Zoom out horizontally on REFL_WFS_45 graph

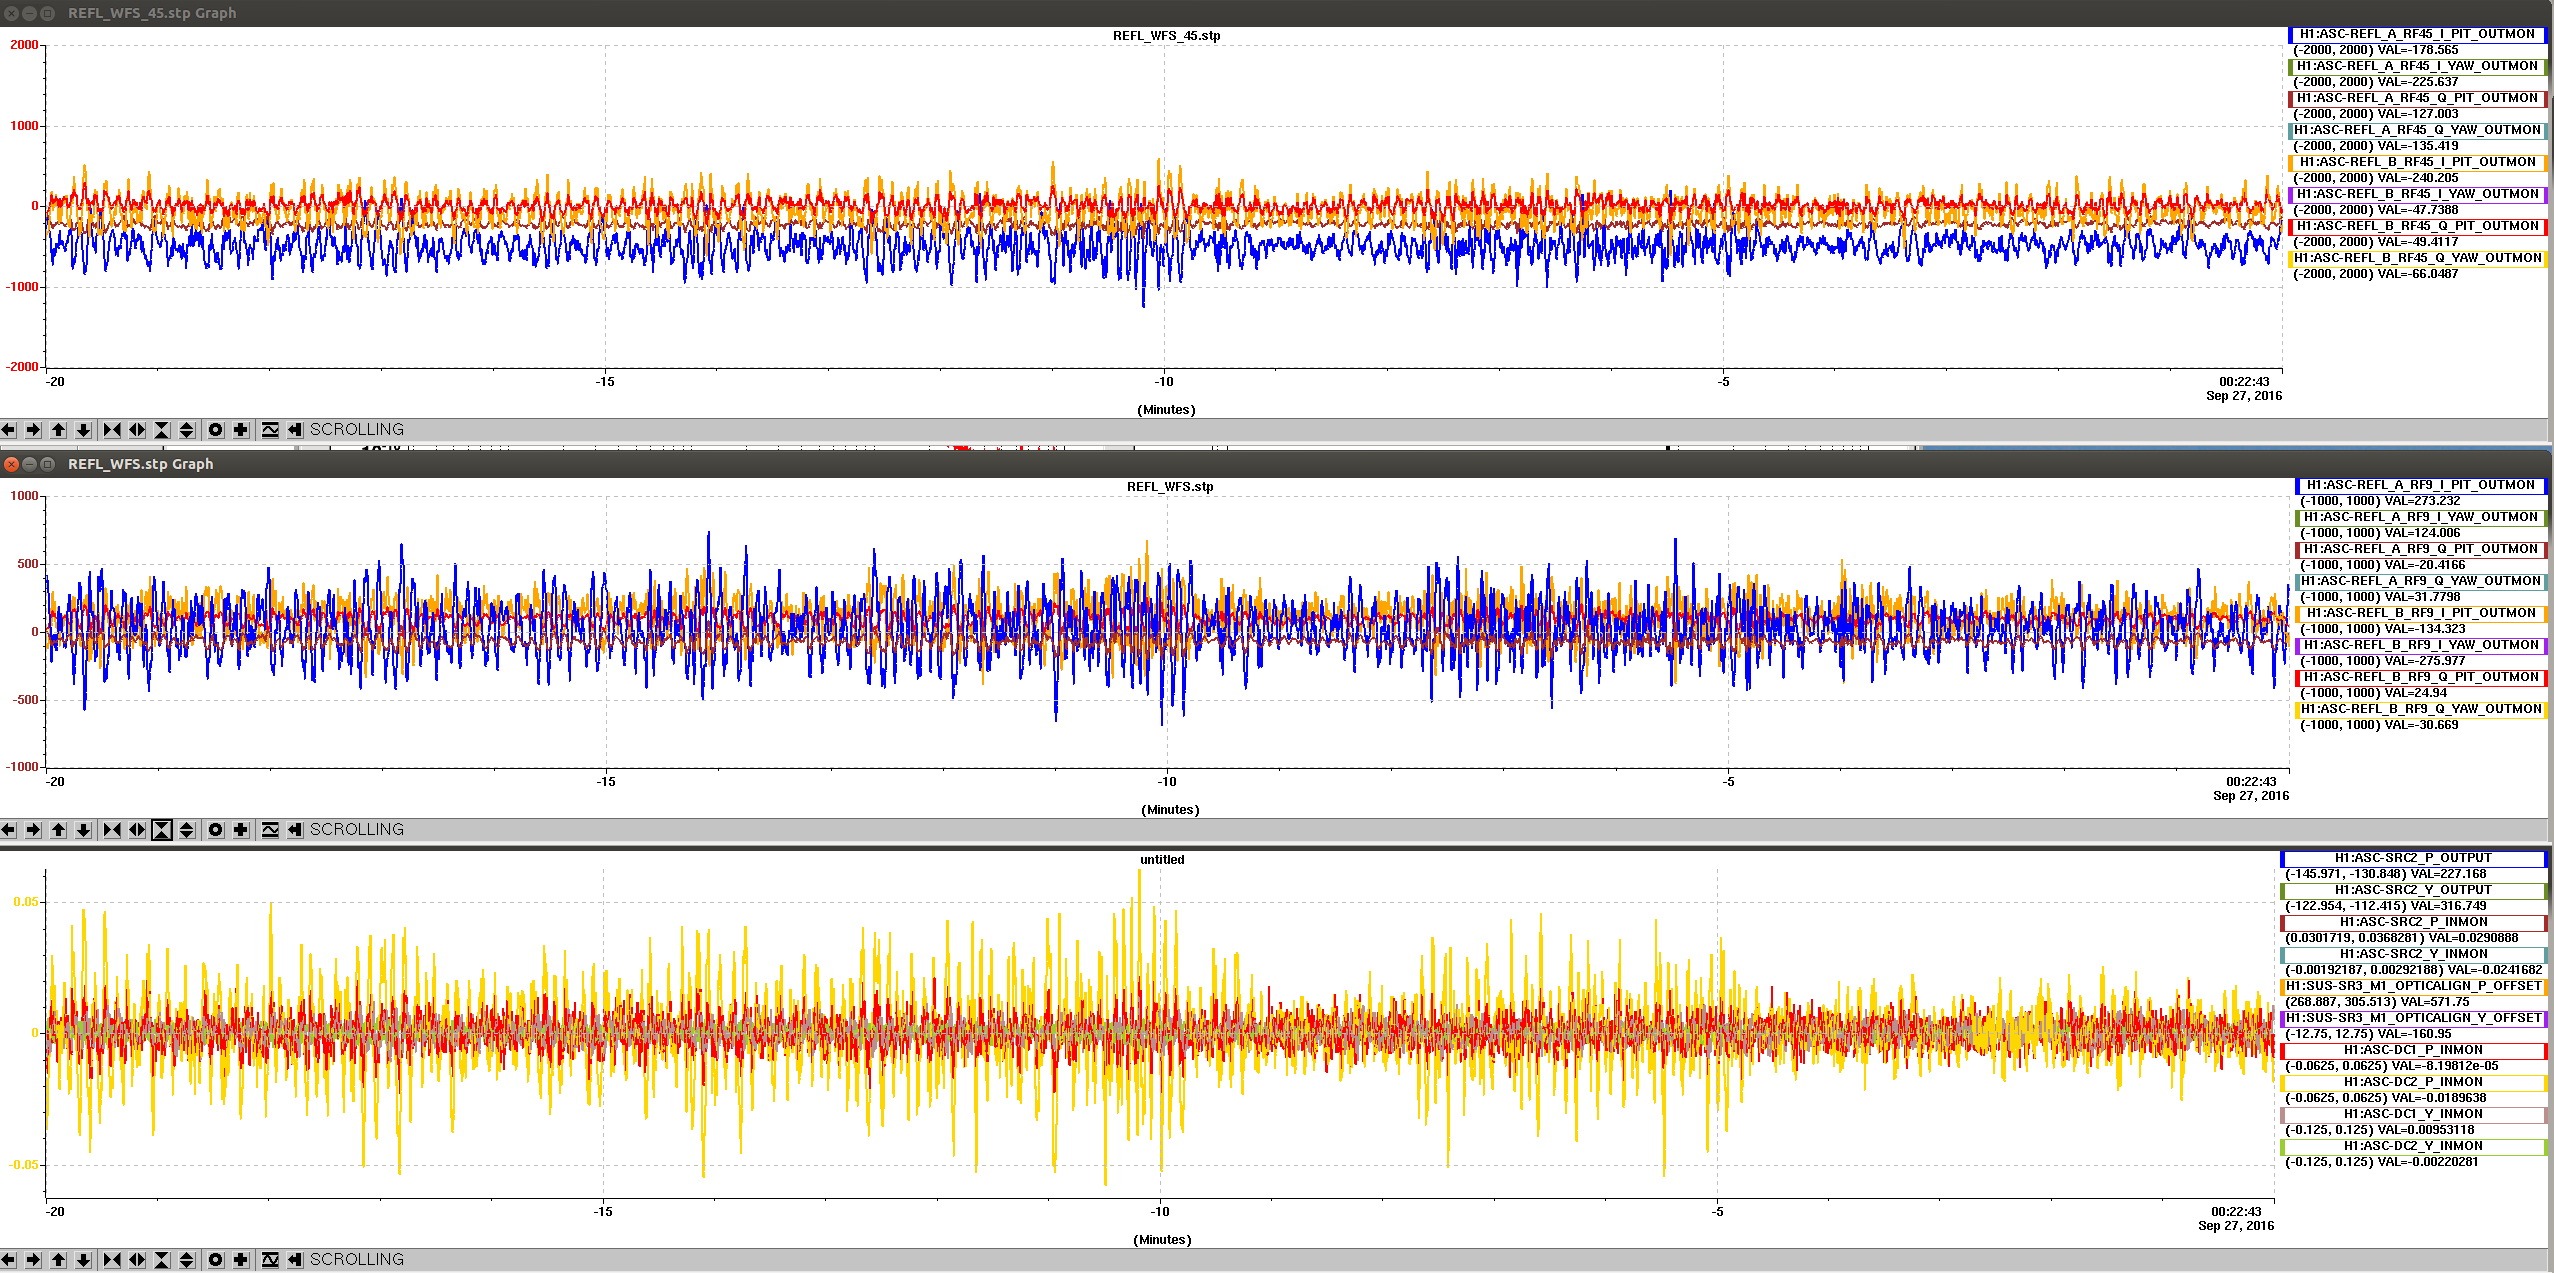[x=137, y=430]
